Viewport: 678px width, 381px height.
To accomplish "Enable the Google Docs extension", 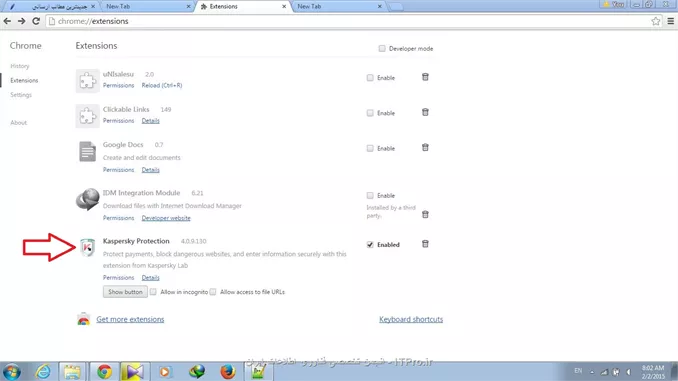I will click(x=370, y=148).
